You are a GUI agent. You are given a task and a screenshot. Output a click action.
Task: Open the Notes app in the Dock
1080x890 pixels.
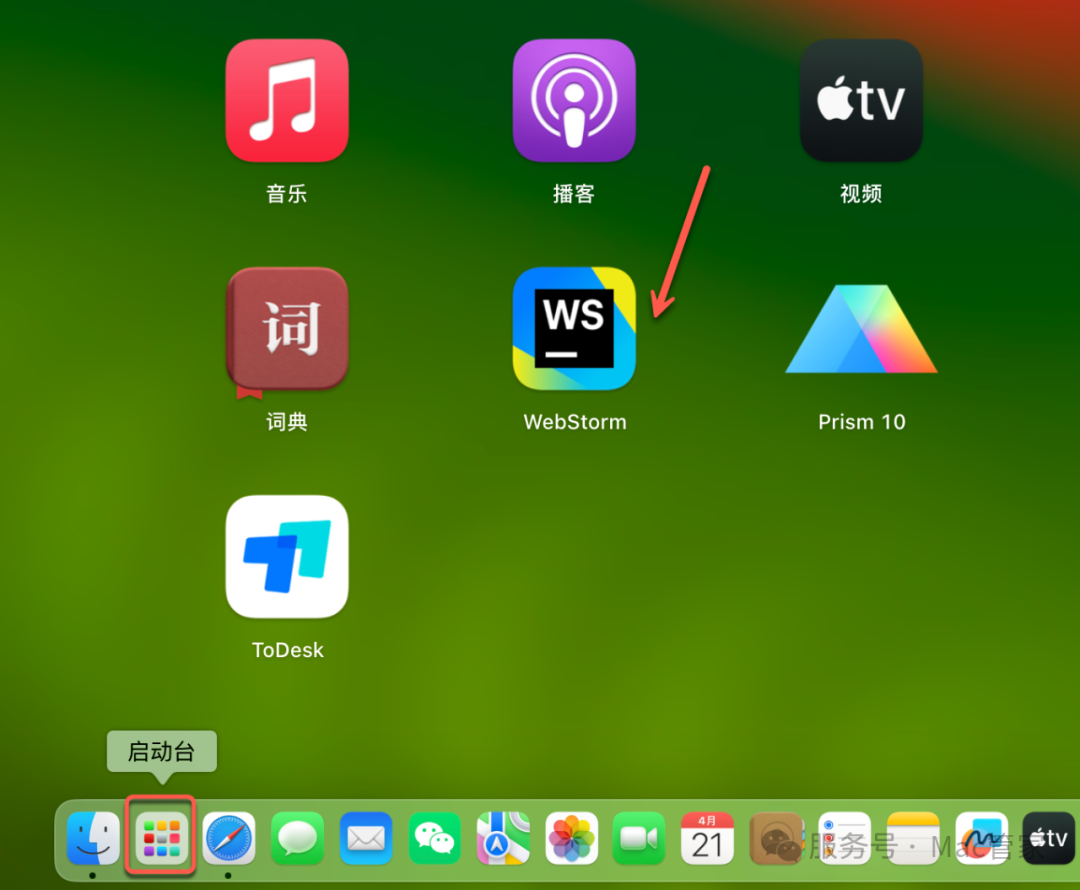coord(913,838)
